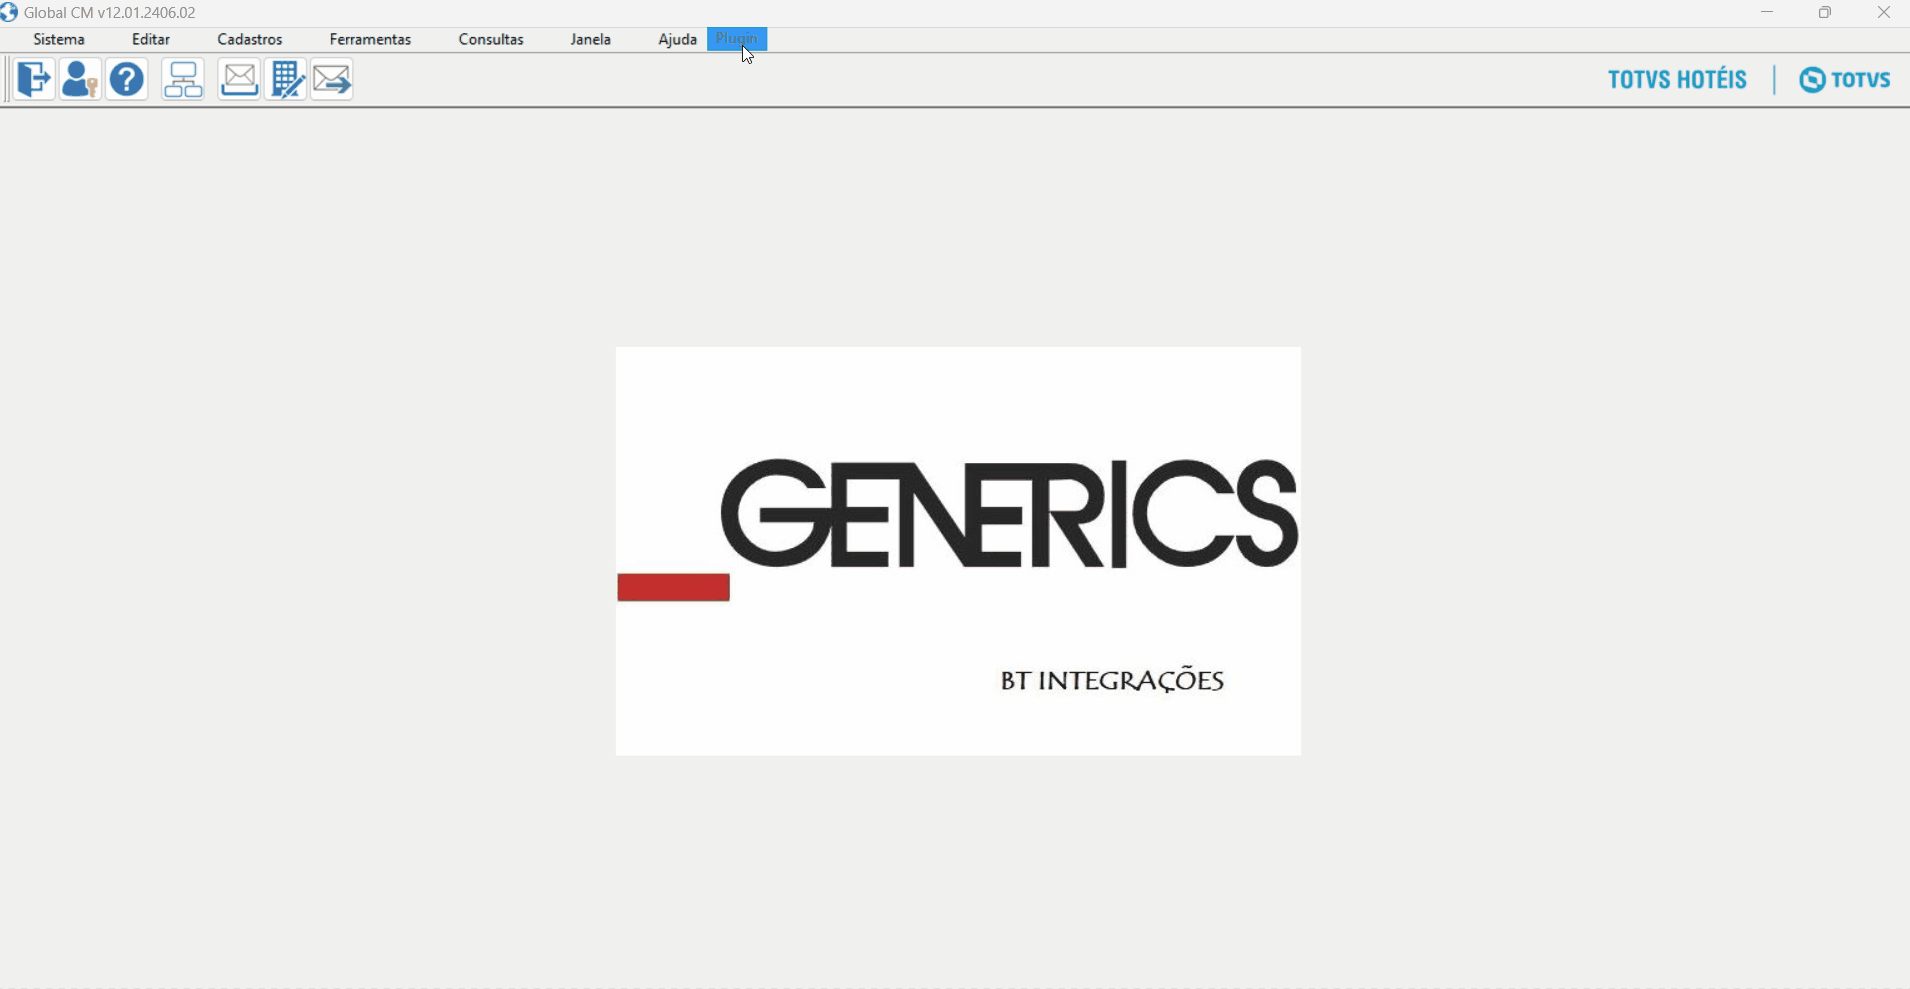This screenshot has width=1910, height=989.
Task: Open the hierarchy chart toolbar icon
Action: pos(183,79)
